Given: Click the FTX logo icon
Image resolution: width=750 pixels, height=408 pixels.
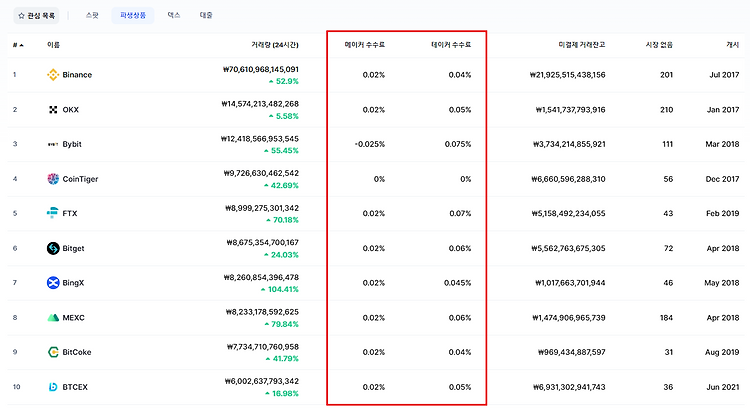Looking at the screenshot, I should click(53, 213).
